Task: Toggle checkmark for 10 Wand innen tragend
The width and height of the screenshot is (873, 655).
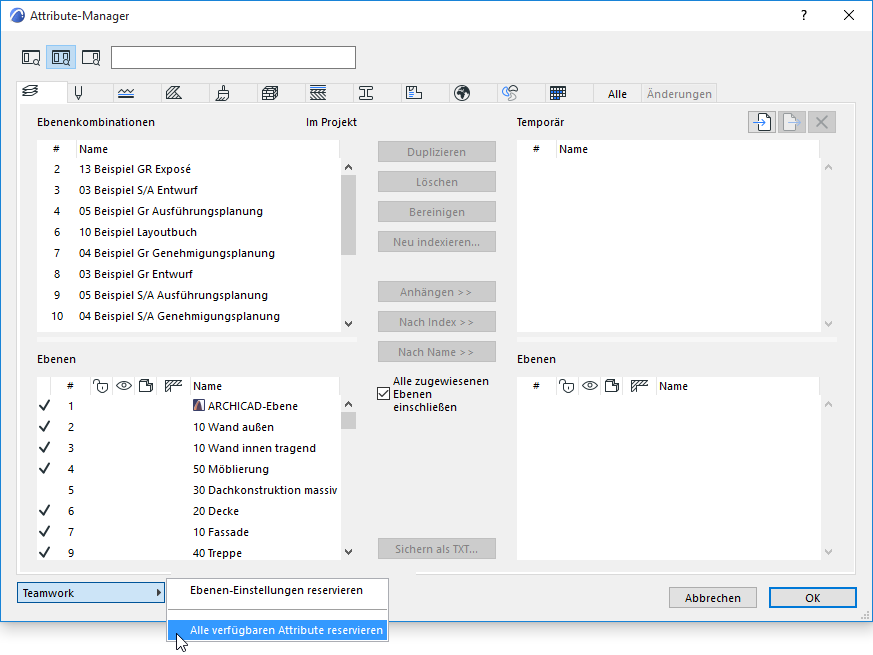Action: (45, 448)
